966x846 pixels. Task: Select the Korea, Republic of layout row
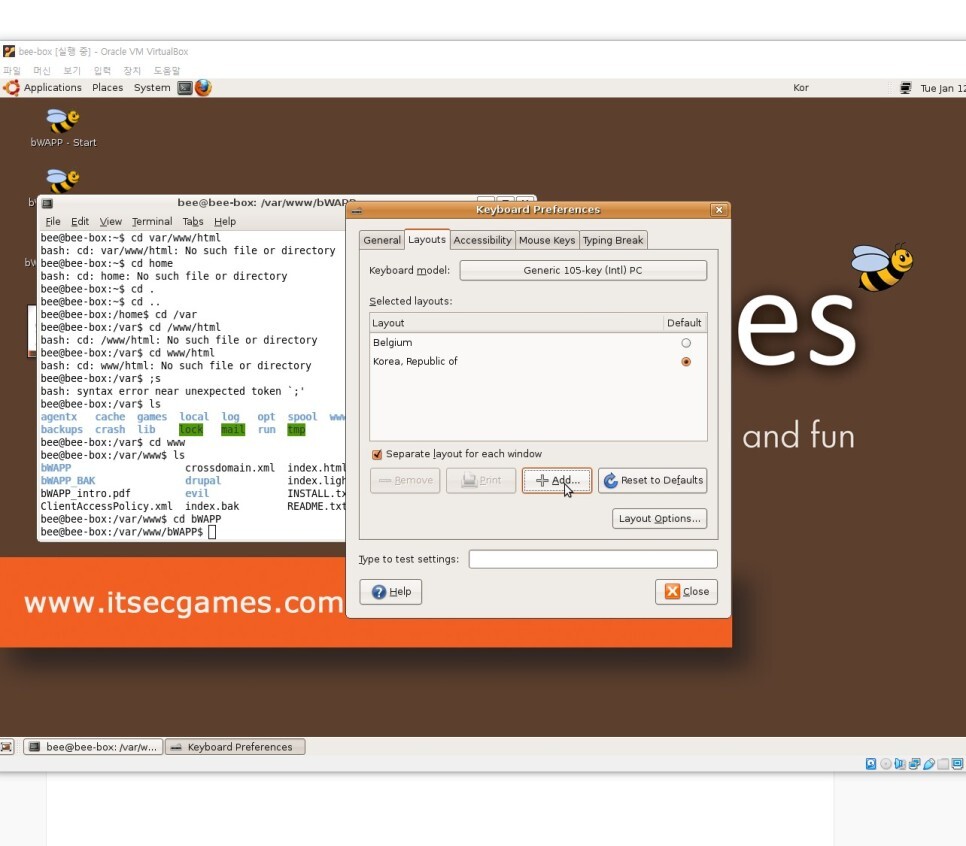click(x=538, y=362)
